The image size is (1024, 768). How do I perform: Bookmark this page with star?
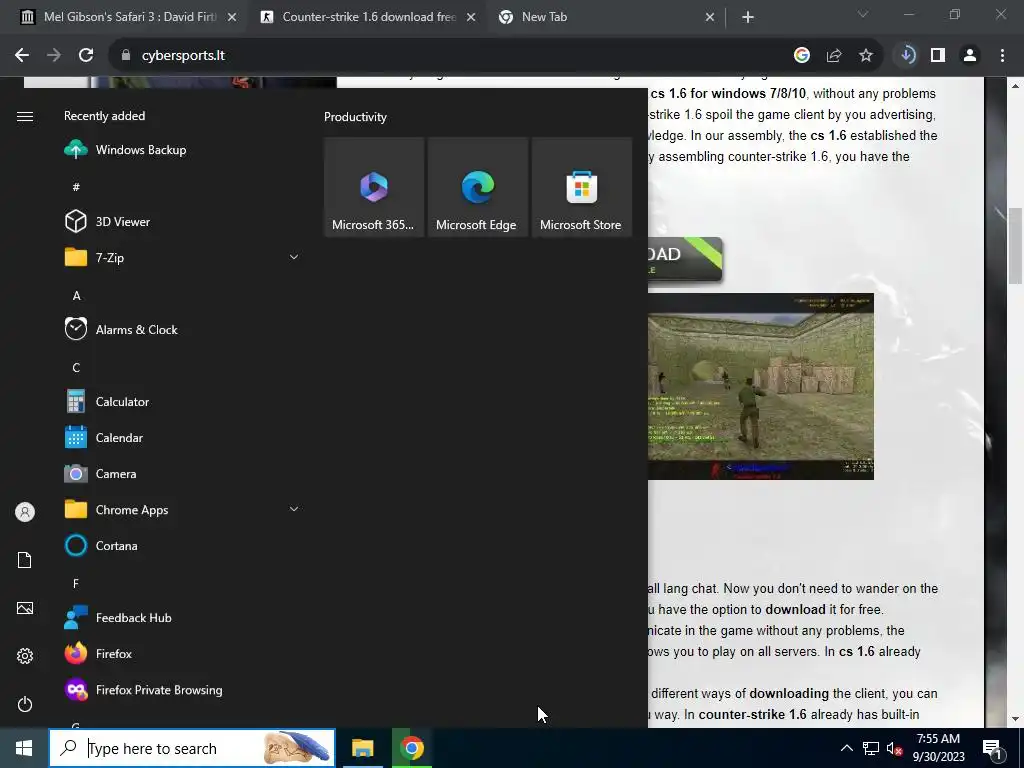pos(866,56)
